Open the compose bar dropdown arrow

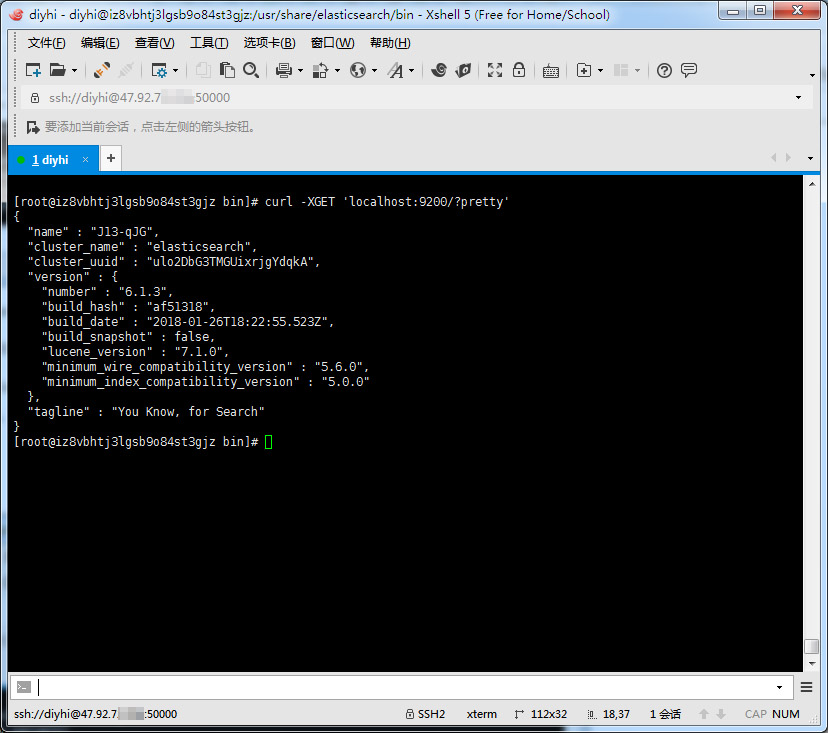(779, 687)
